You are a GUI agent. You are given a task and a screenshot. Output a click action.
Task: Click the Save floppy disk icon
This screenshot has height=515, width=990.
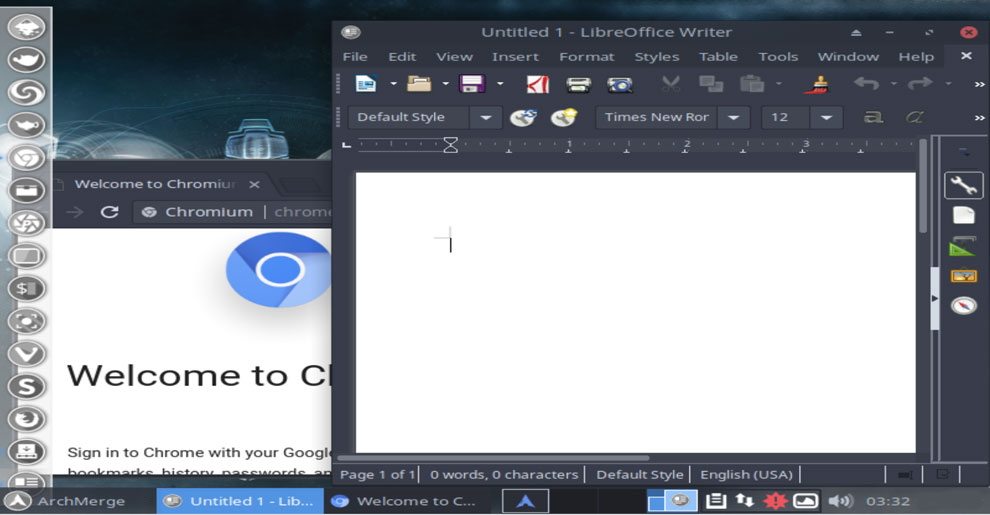(x=472, y=84)
